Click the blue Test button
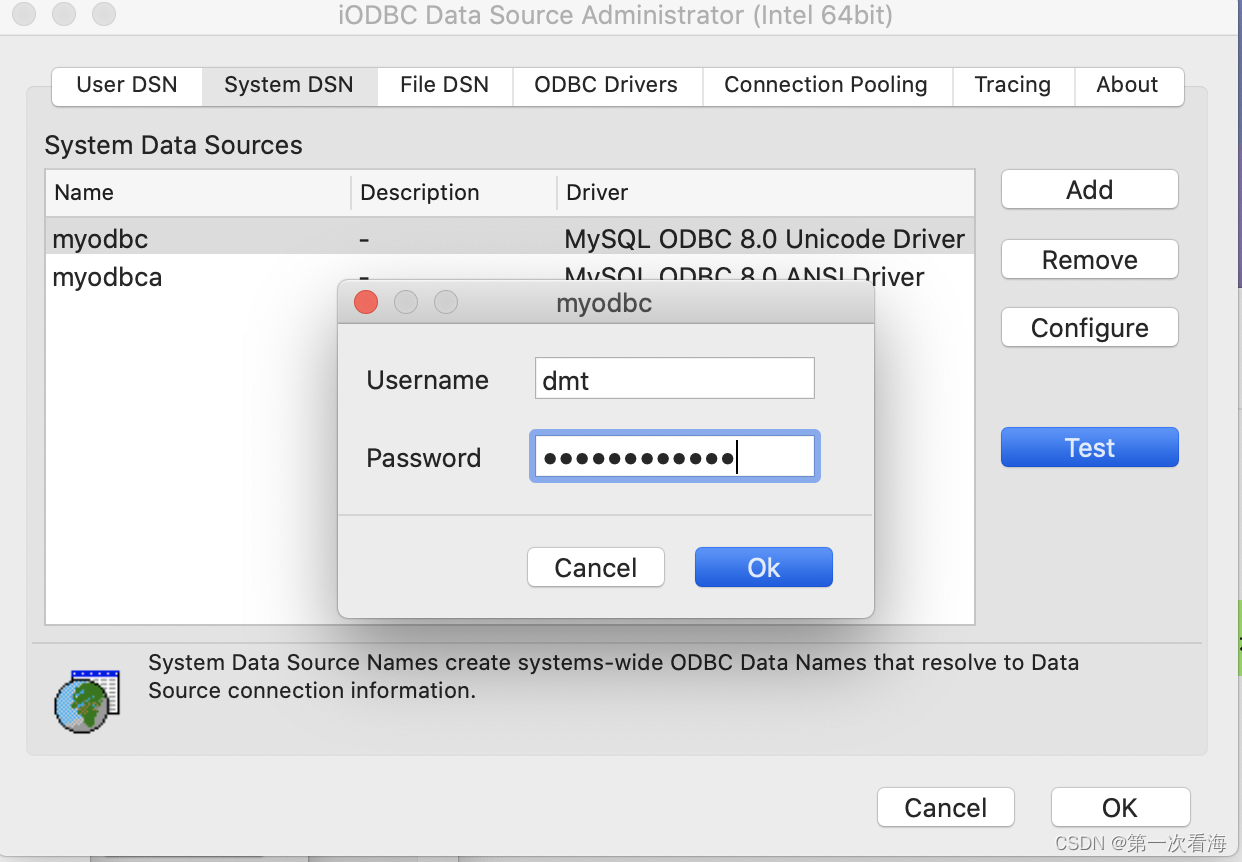Image resolution: width=1242 pixels, height=862 pixels. 1090,448
